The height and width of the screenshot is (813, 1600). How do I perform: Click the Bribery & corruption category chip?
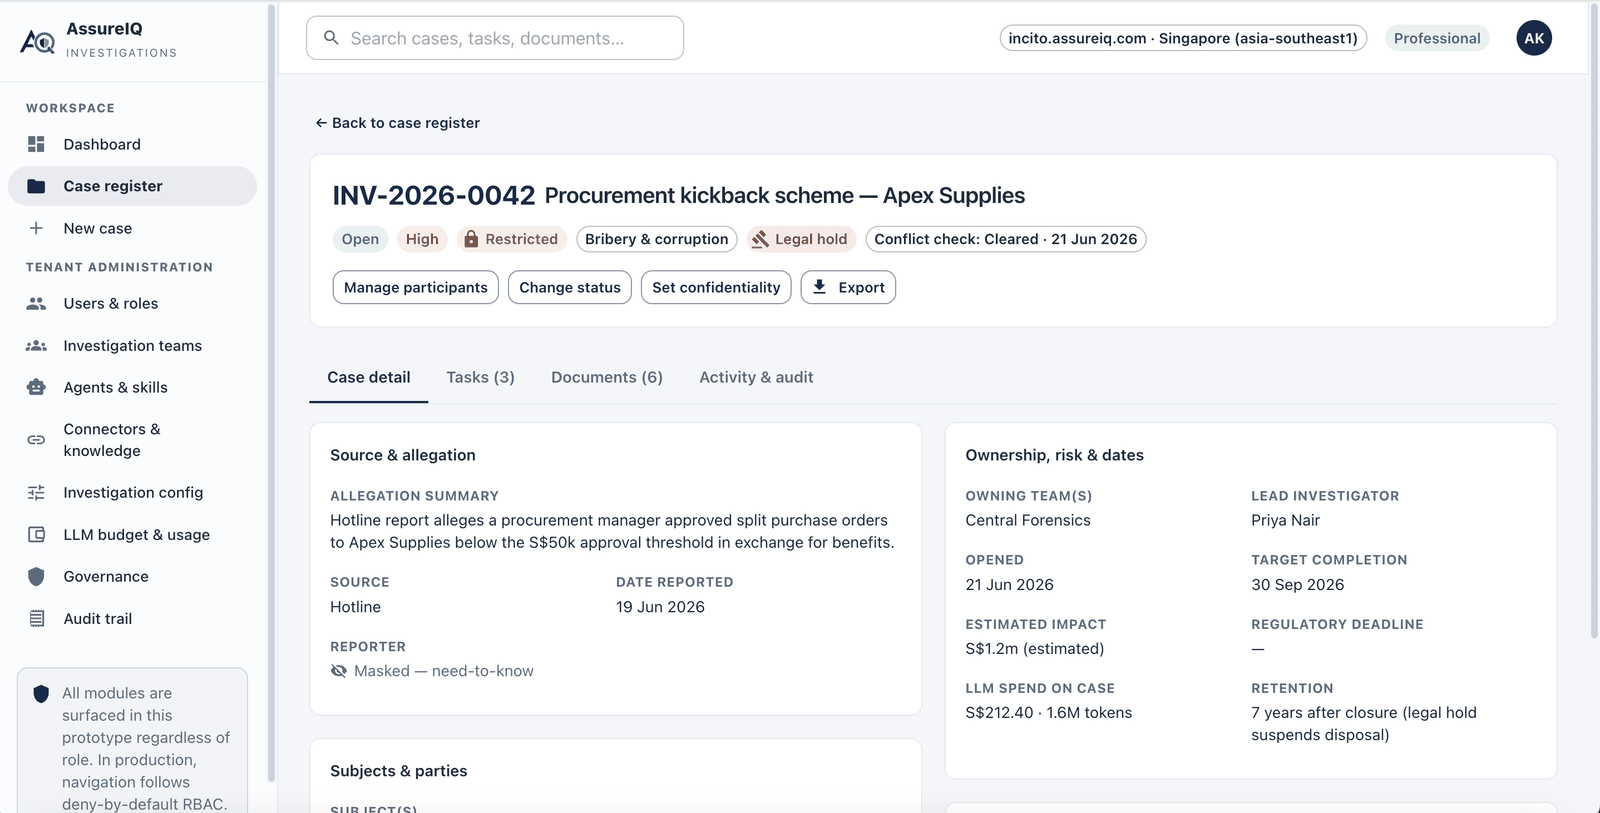click(x=656, y=239)
